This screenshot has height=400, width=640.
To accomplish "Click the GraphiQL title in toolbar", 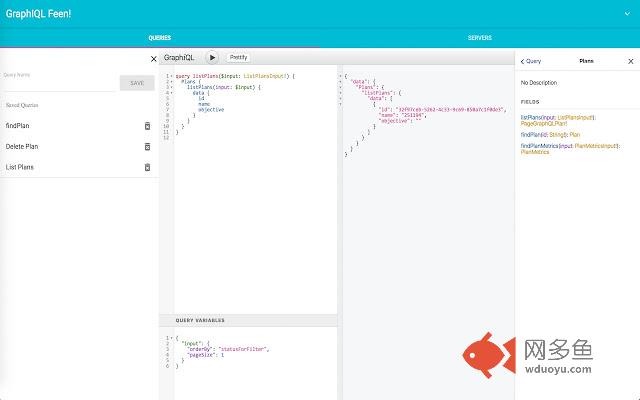I will [179, 58].
